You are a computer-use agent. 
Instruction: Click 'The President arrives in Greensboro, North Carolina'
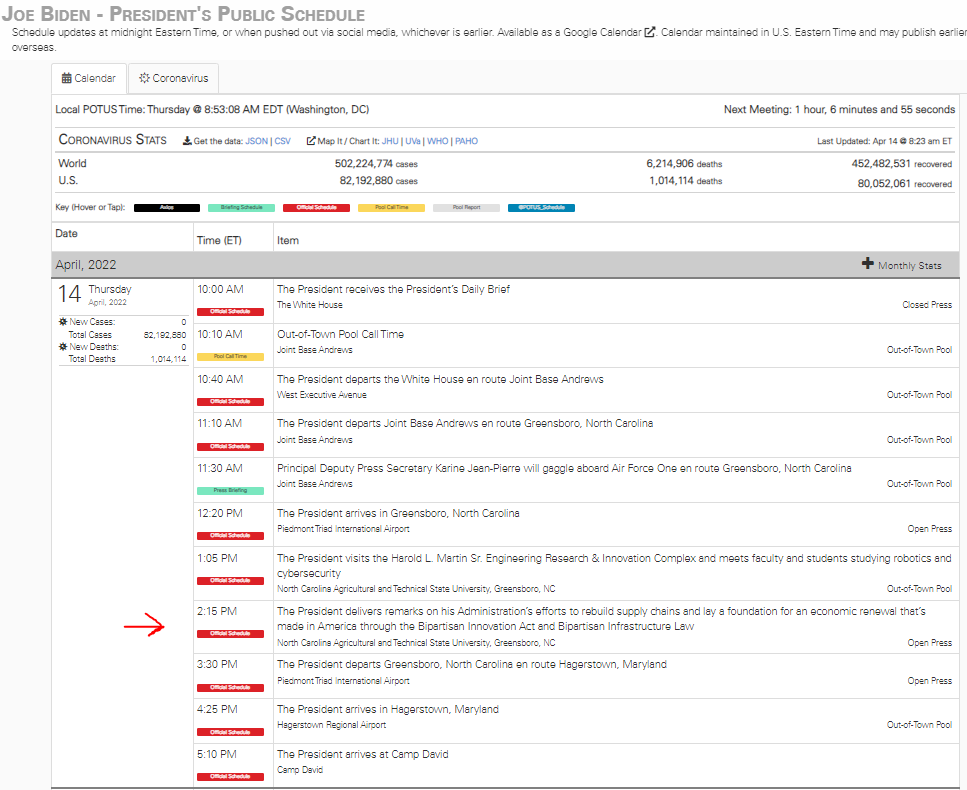point(398,513)
